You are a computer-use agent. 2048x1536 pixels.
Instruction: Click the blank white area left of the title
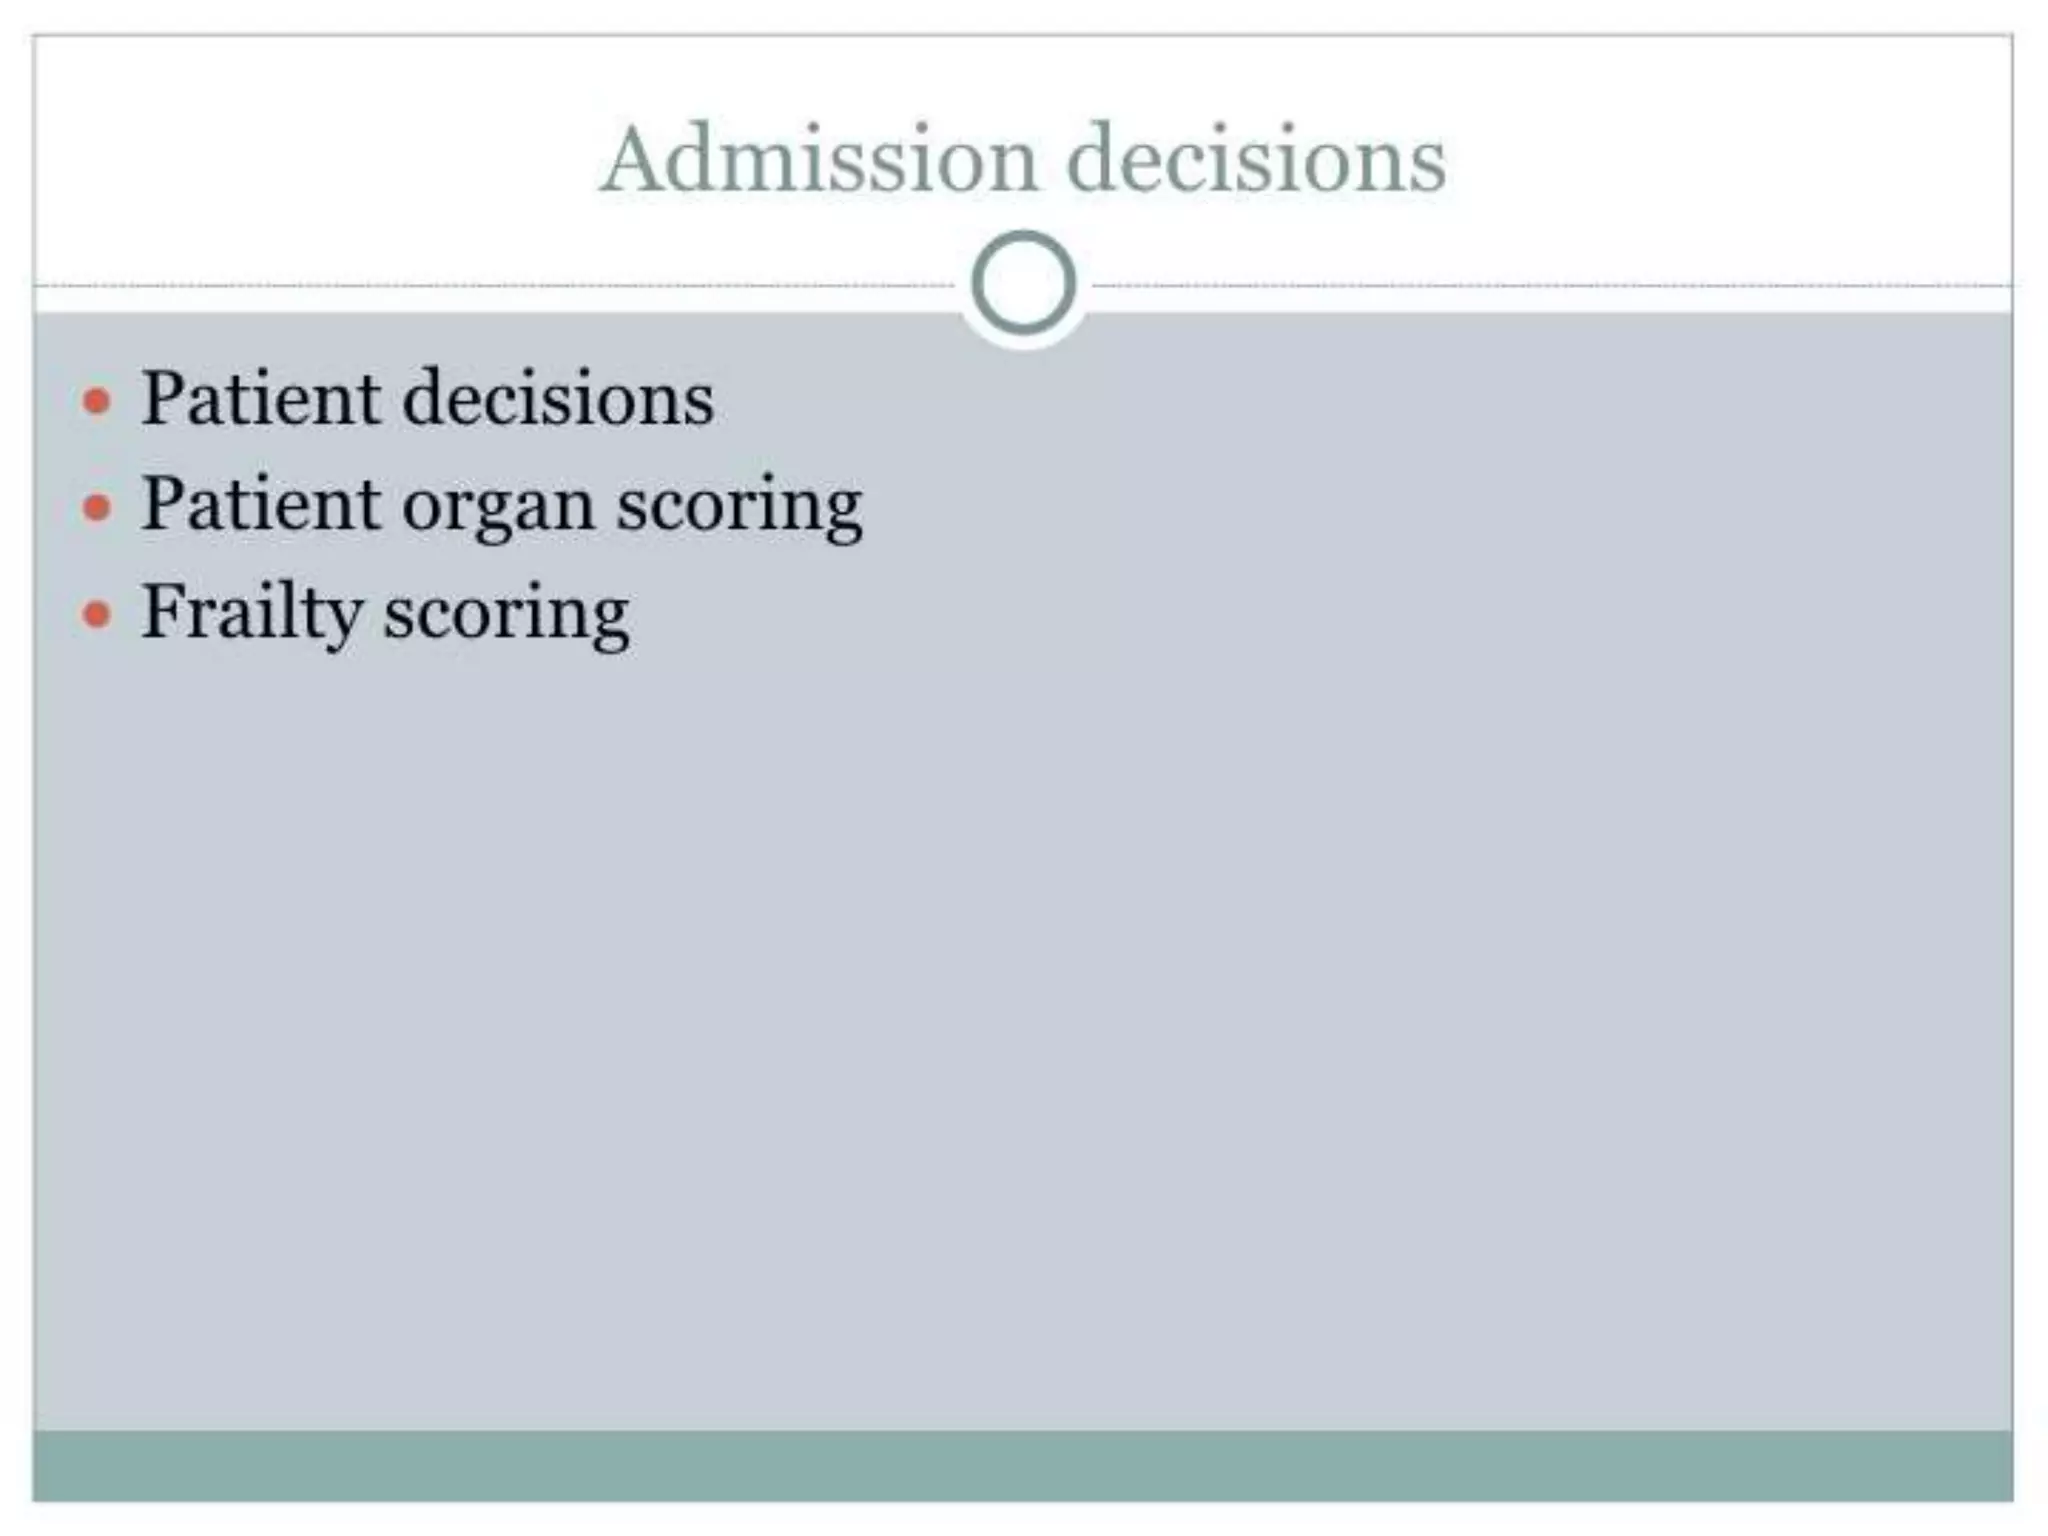coord(300,160)
